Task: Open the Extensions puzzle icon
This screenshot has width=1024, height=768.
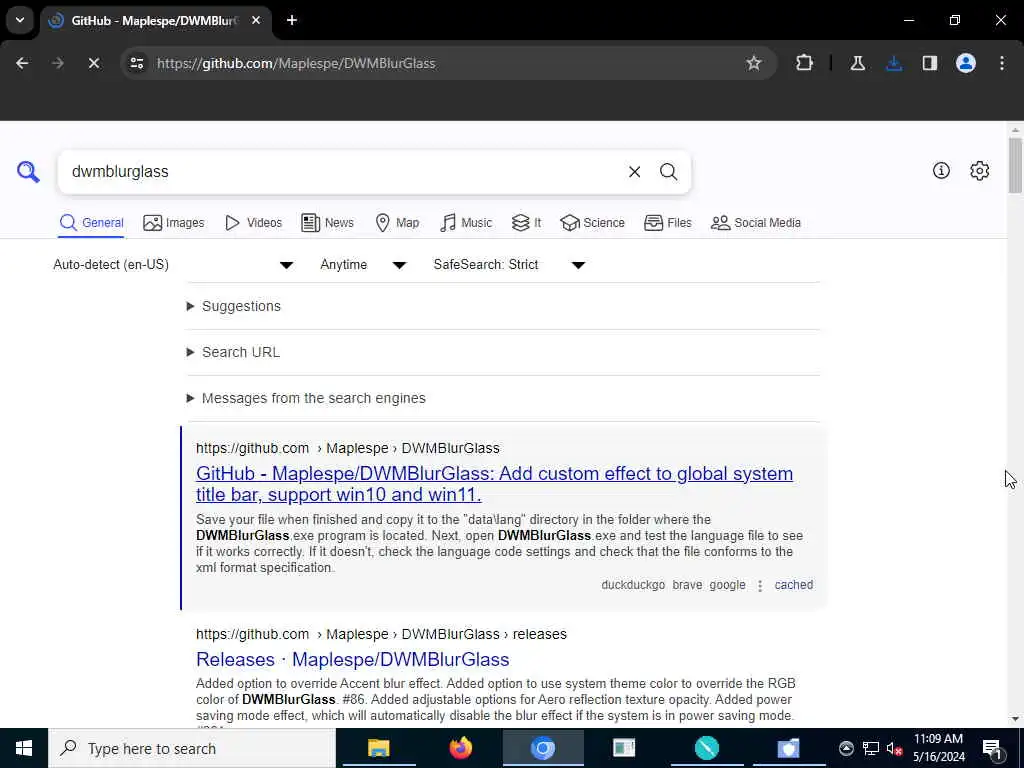Action: (805, 63)
